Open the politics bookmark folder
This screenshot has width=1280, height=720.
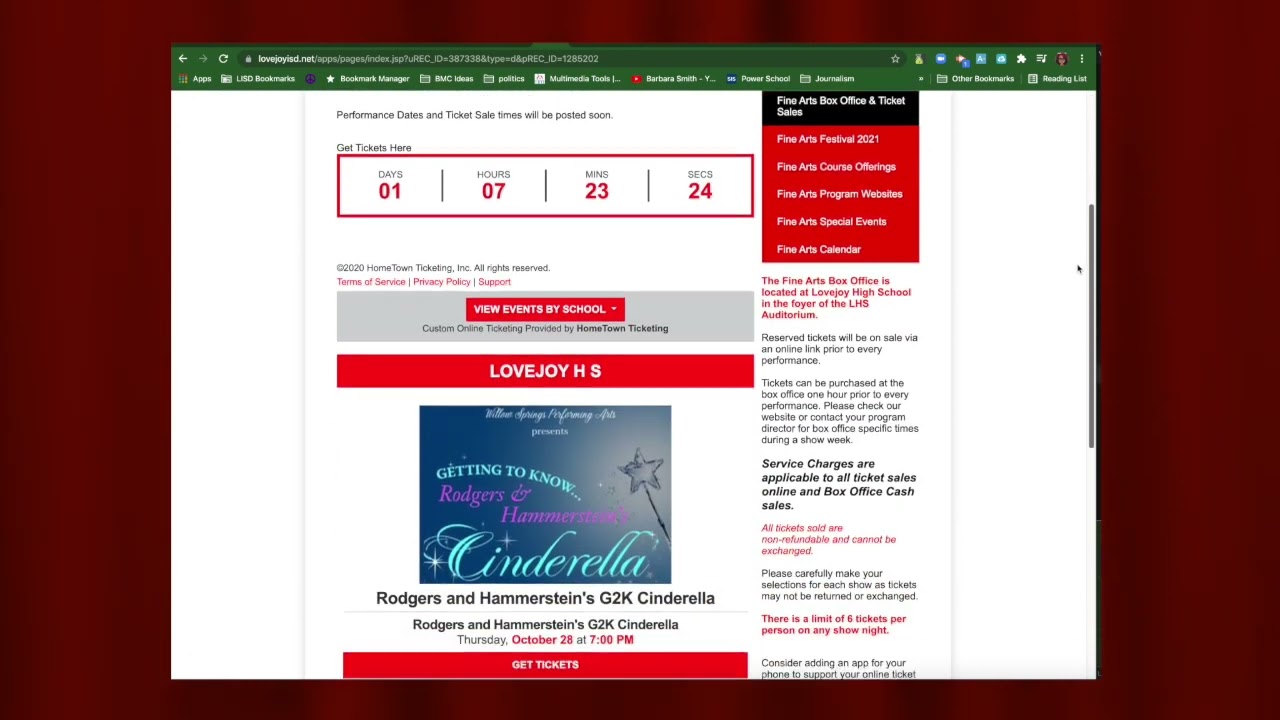point(504,79)
